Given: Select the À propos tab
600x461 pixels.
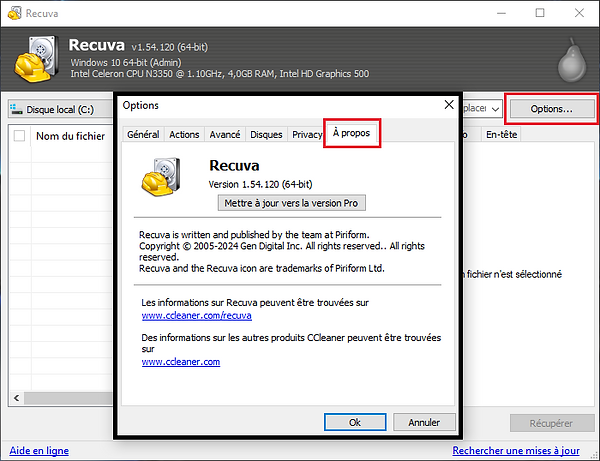Looking at the screenshot, I should [x=351, y=133].
